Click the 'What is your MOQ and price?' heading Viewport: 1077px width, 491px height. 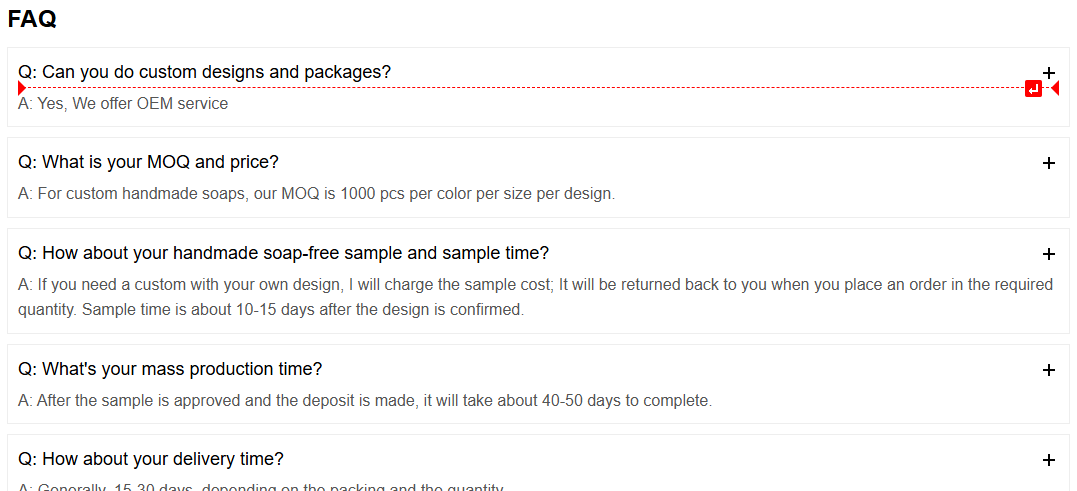tap(148, 162)
